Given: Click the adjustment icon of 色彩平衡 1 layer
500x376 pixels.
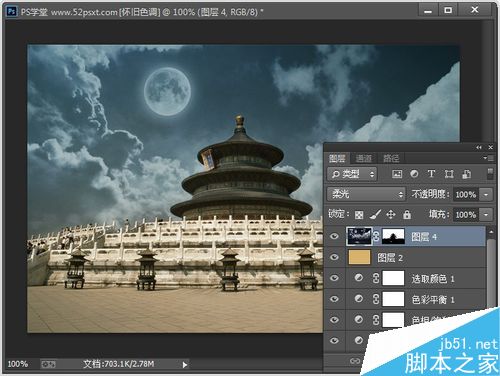Looking at the screenshot, I should tap(359, 298).
